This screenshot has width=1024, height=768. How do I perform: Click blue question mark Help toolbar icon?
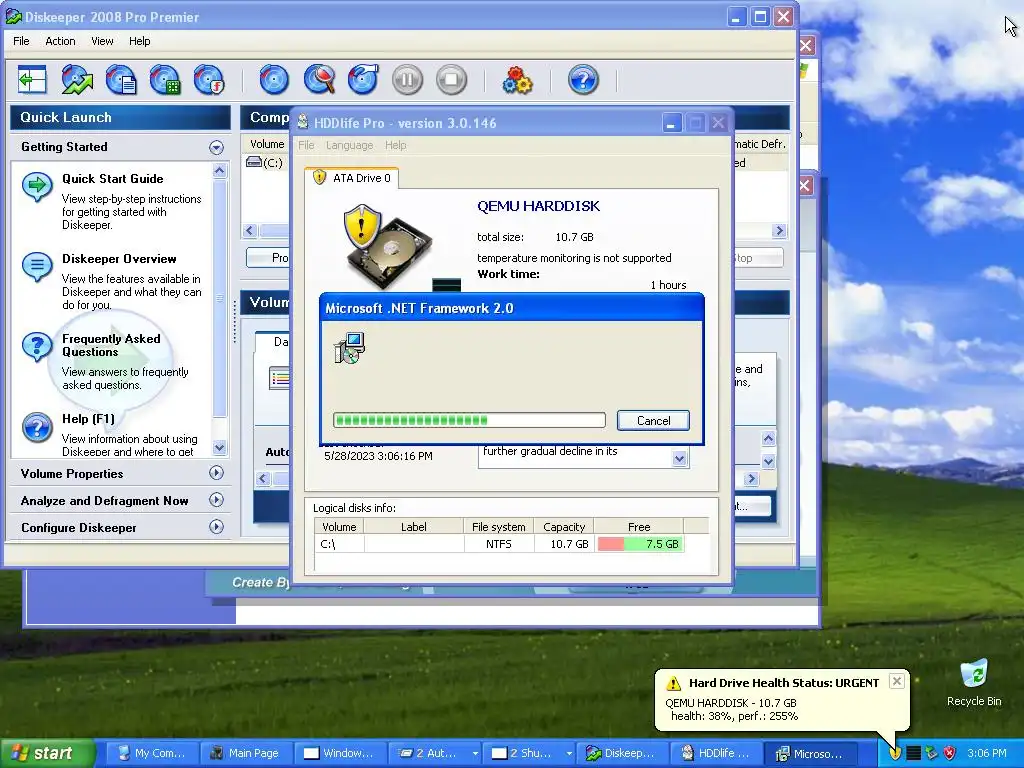(583, 80)
